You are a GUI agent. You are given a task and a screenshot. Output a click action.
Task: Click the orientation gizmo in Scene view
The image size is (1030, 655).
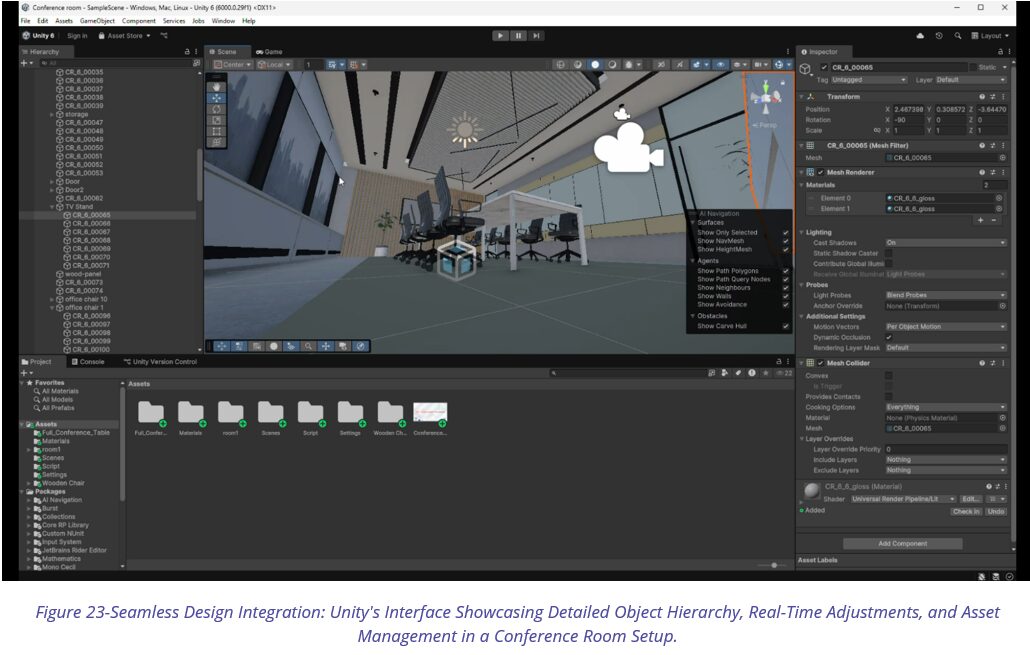click(768, 96)
